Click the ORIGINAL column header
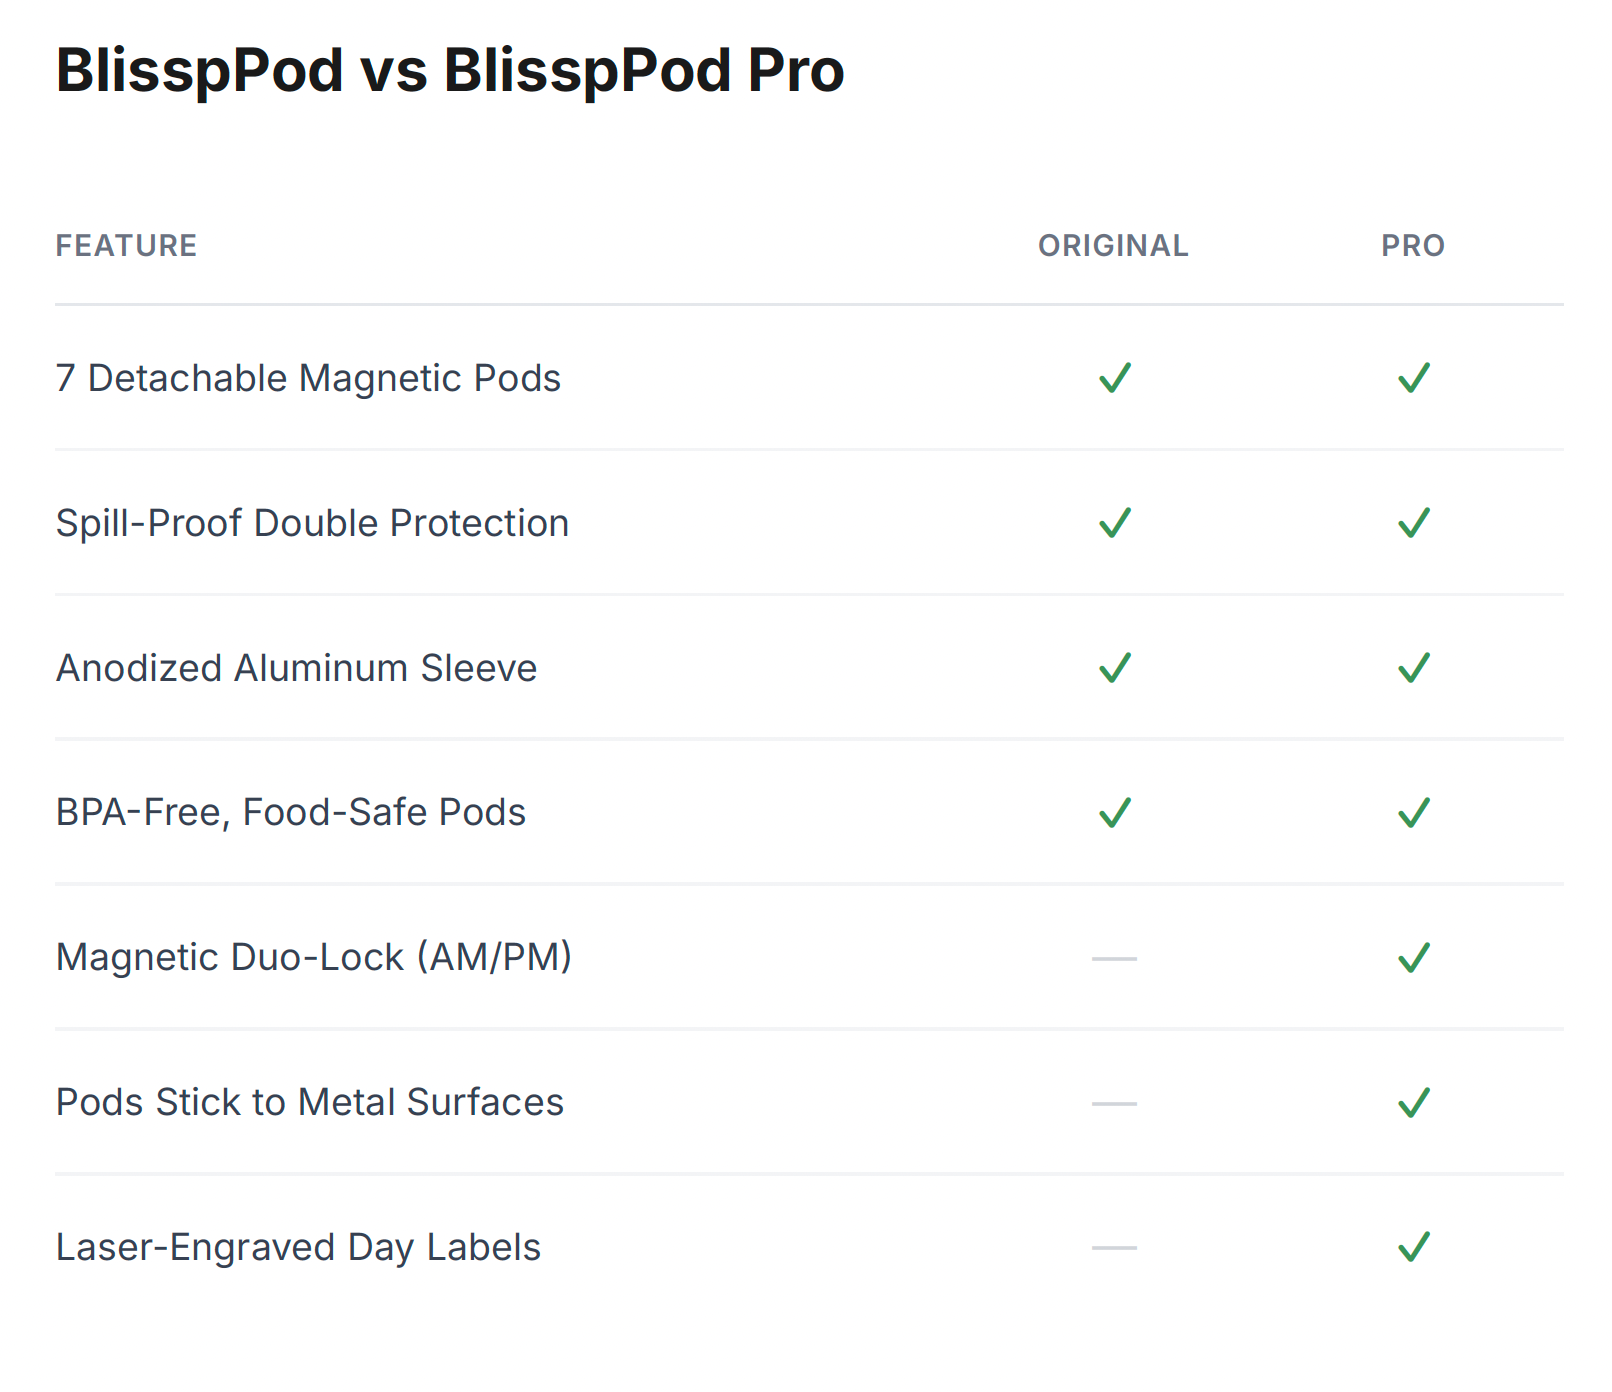Viewport: 1612px width, 1392px height. [1113, 246]
